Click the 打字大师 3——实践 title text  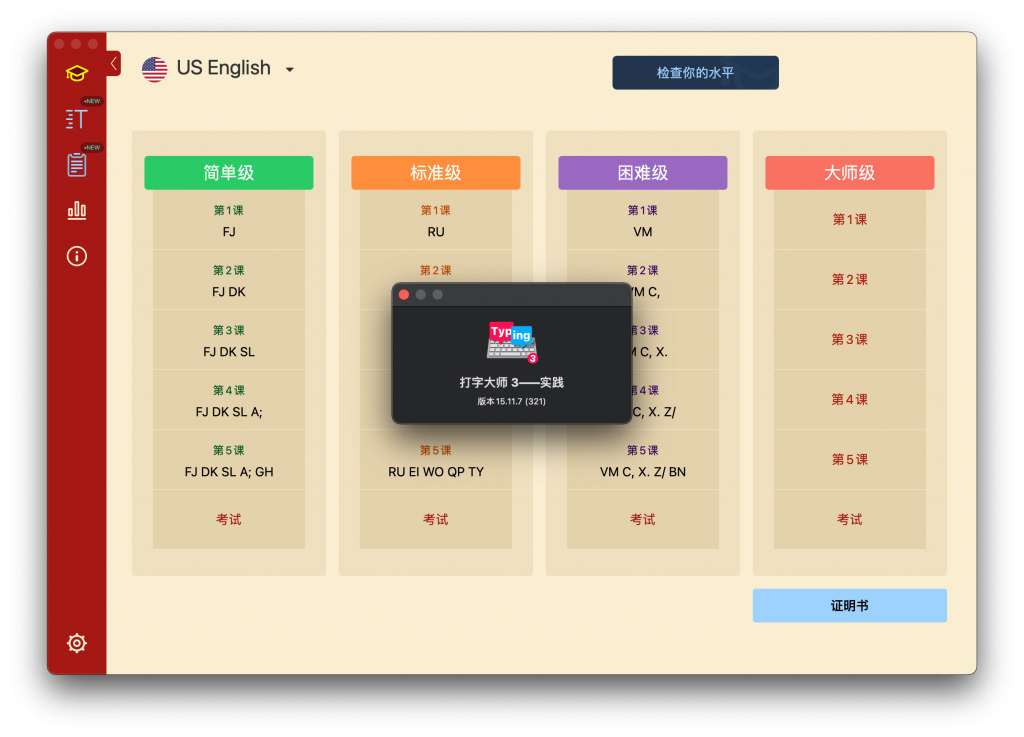pos(511,383)
